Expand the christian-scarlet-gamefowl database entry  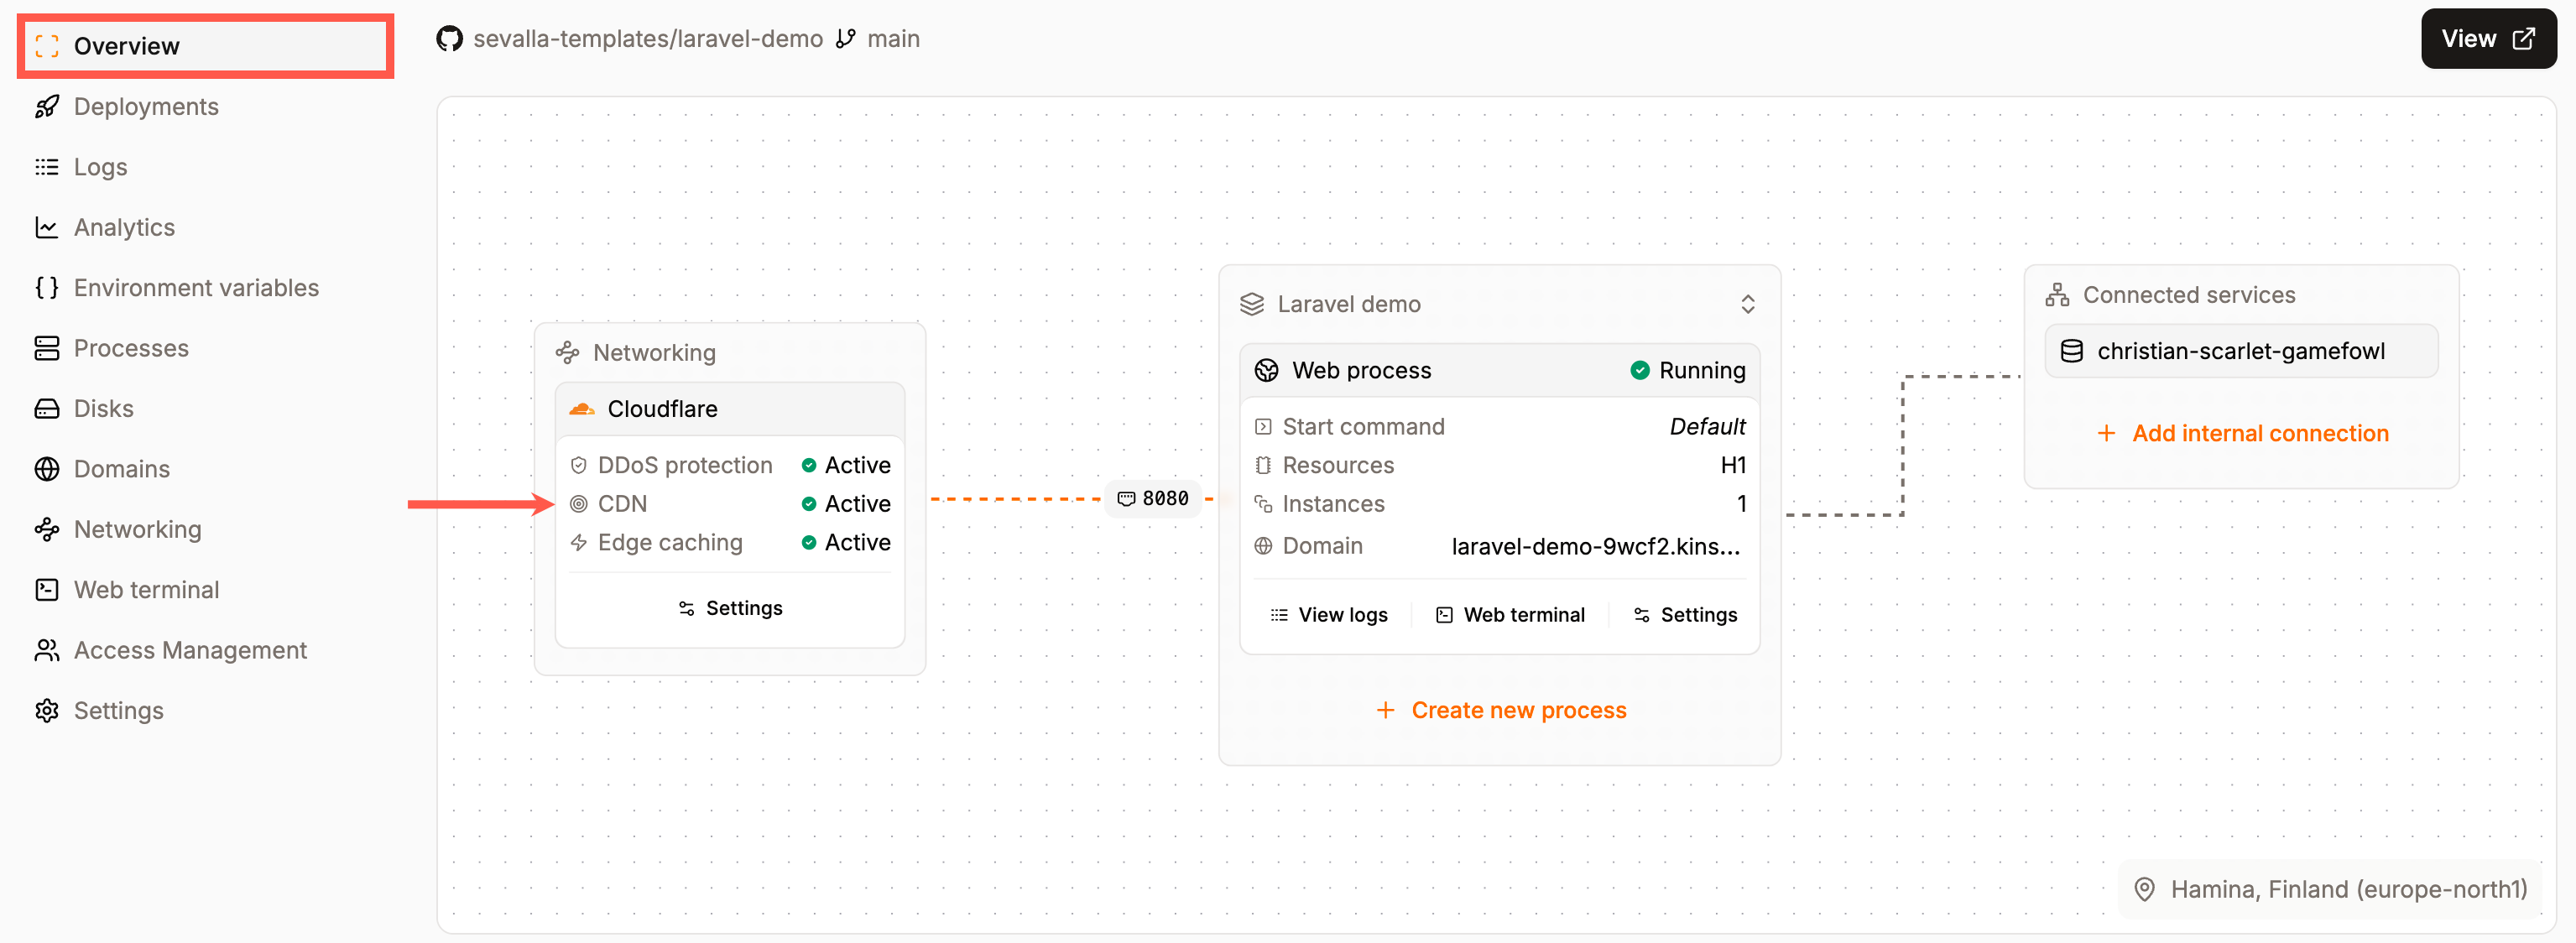(x=2241, y=350)
